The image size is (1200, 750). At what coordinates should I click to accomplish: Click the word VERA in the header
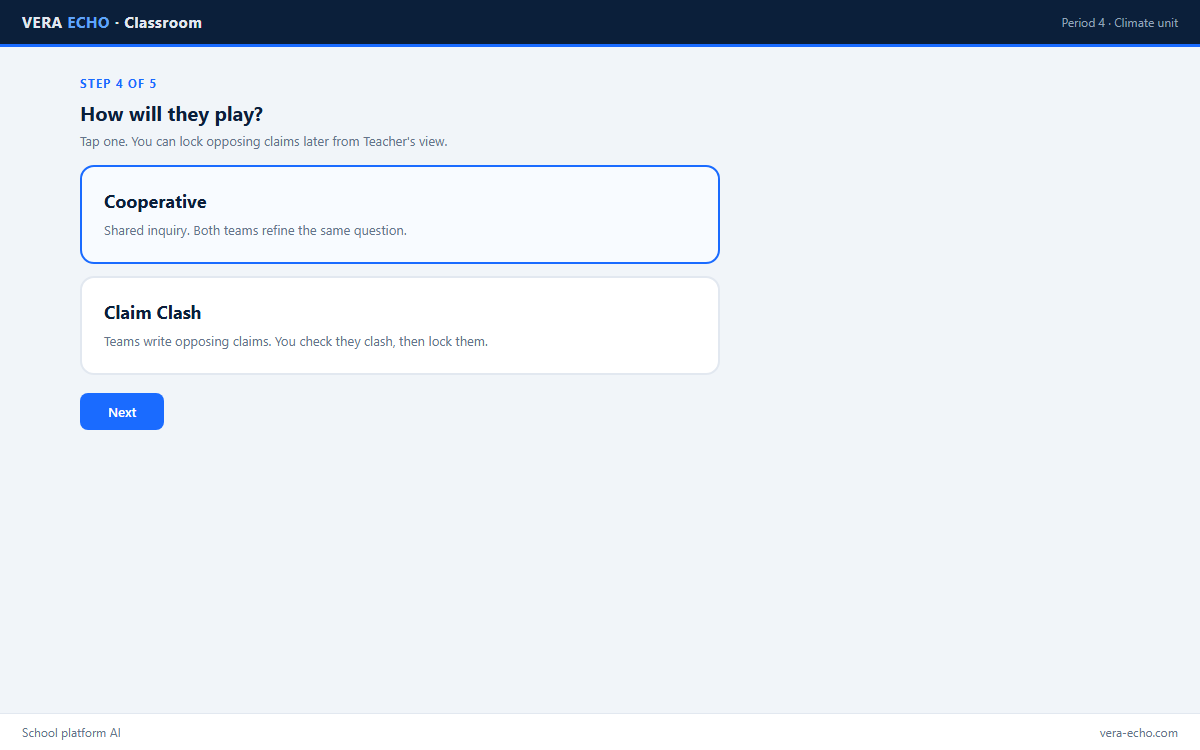click(43, 23)
